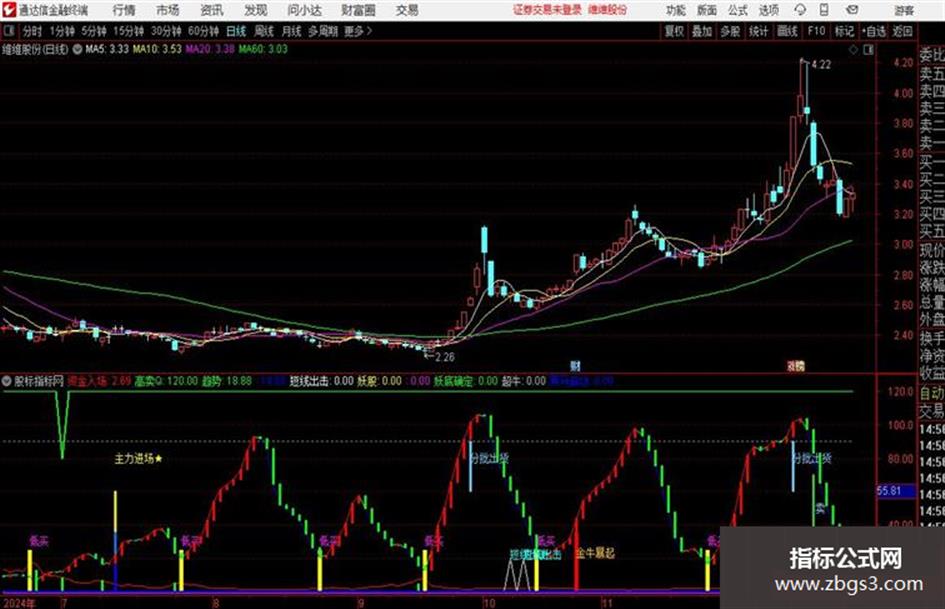Image resolution: width=945 pixels, height=609 pixels.
Task: Click the 游客 user account label
Action: click(903, 10)
